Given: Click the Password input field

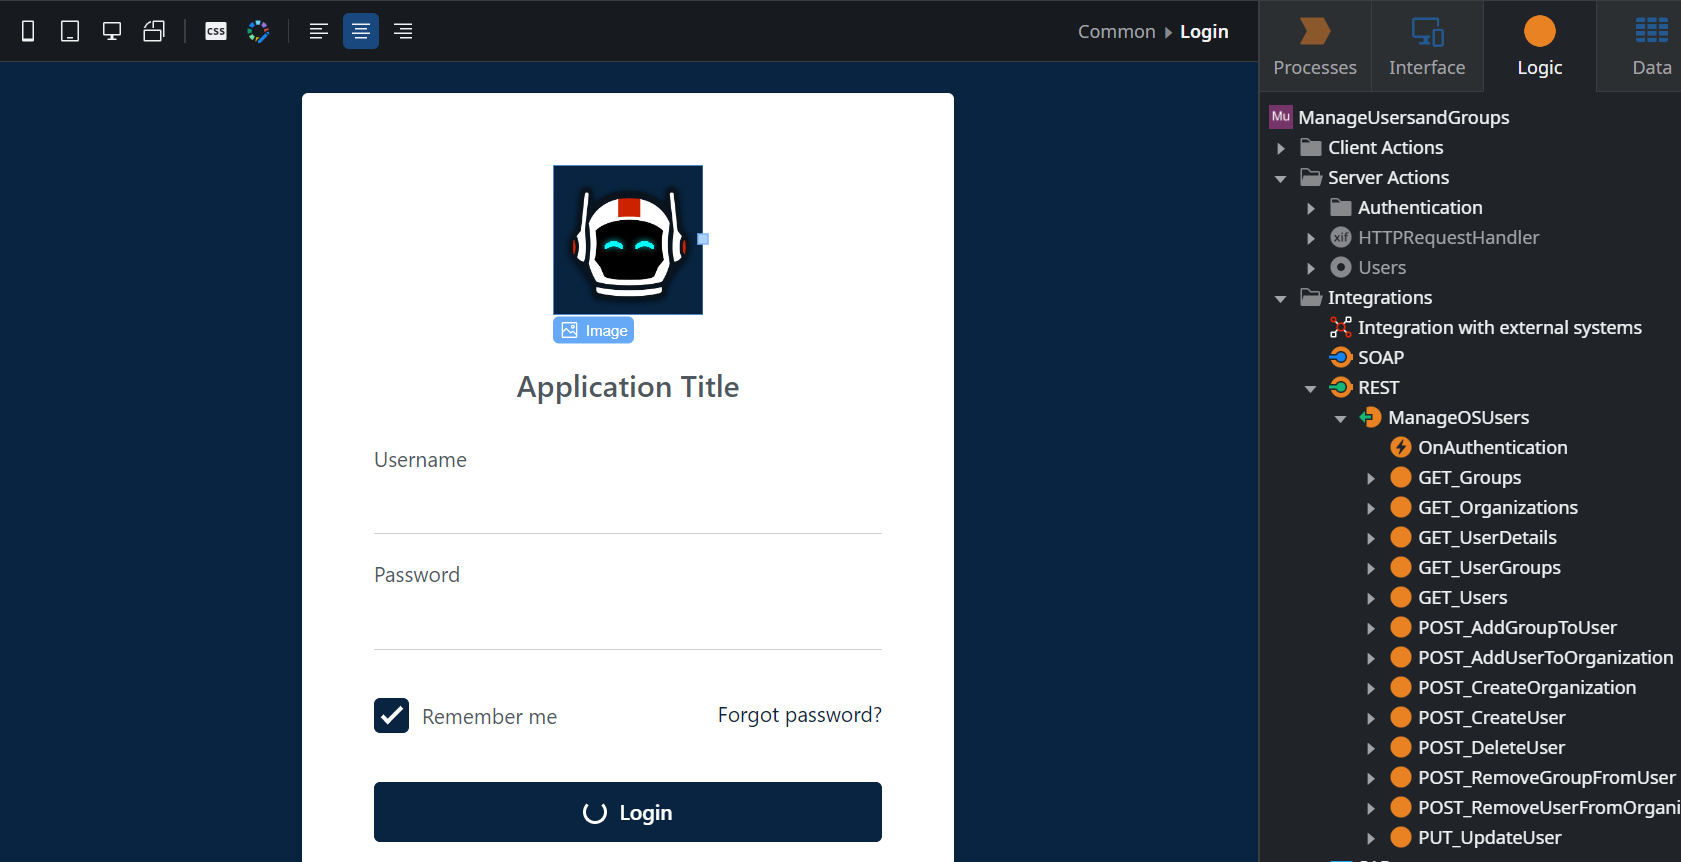Looking at the screenshot, I should coord(628,624).
